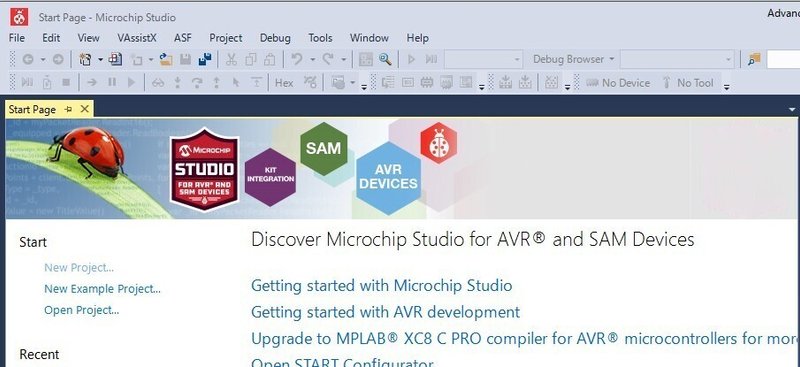The height and width of the screenshot is (367, 800).
Task: Open the ASF menu
Action: tap(183, 38)
